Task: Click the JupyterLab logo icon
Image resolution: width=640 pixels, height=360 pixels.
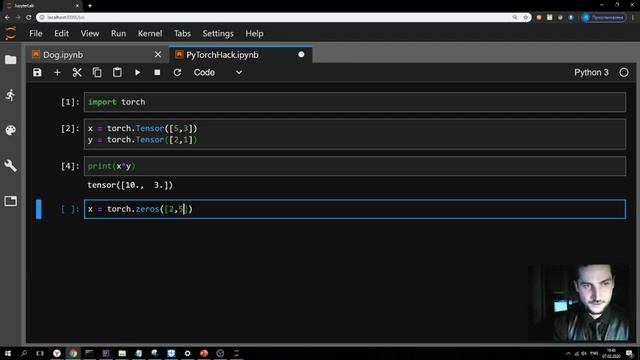Action: click(x=11, y=33)
